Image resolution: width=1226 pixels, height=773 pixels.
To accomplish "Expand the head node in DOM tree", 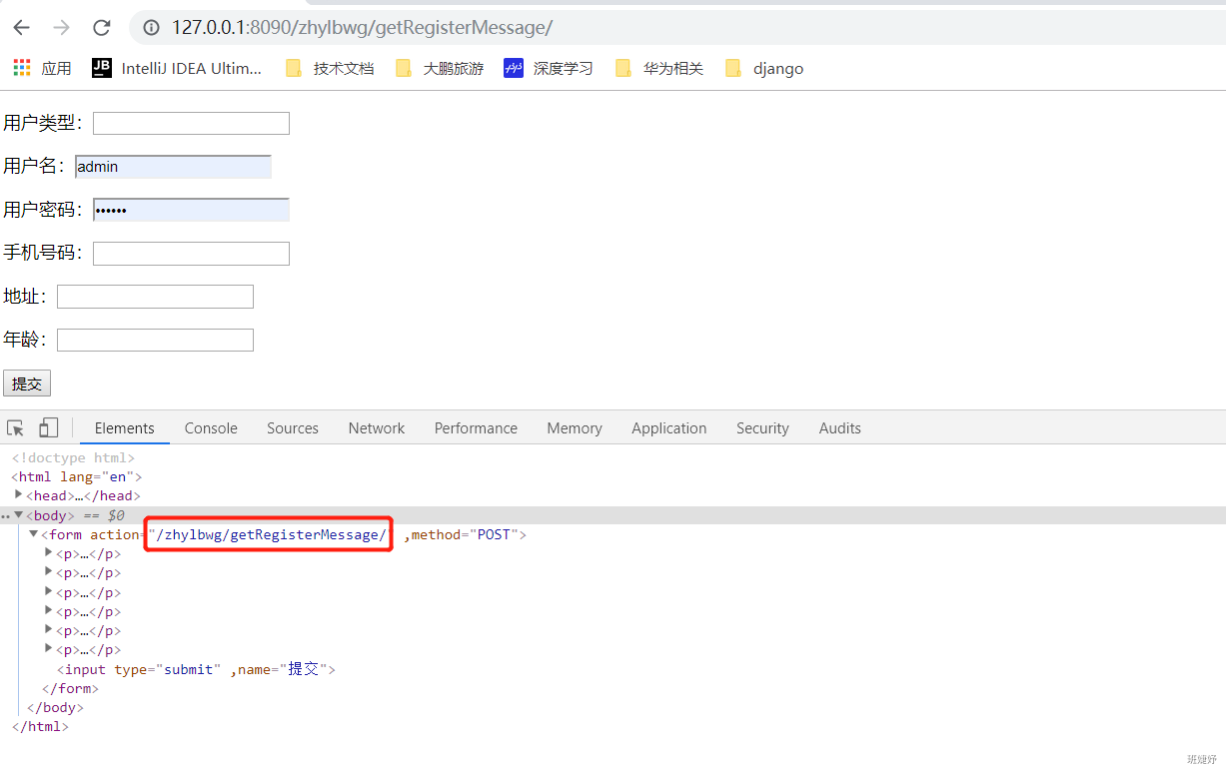I will click(19, 495).
